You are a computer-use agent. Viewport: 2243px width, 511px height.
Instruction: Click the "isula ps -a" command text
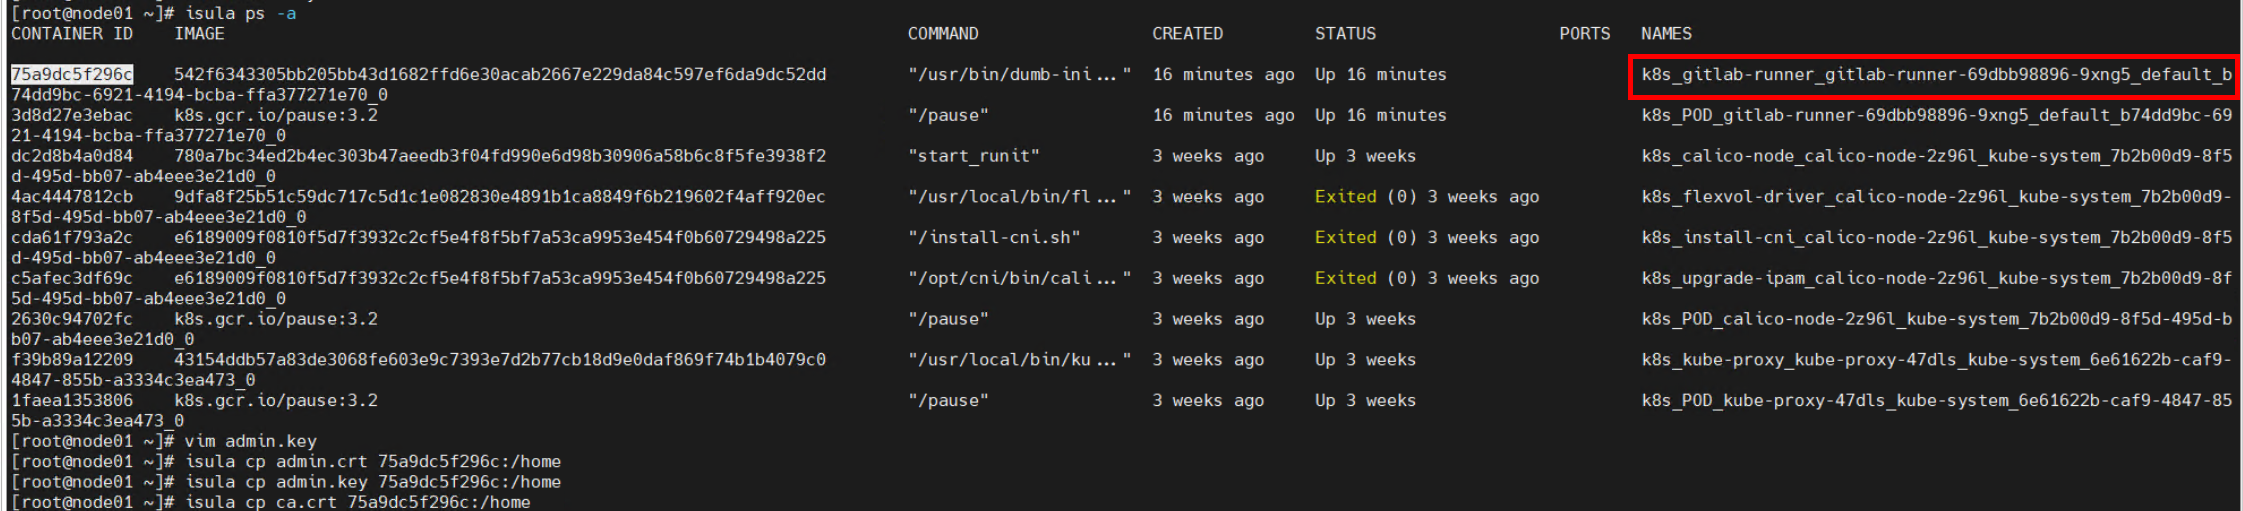tap(240, 13)
